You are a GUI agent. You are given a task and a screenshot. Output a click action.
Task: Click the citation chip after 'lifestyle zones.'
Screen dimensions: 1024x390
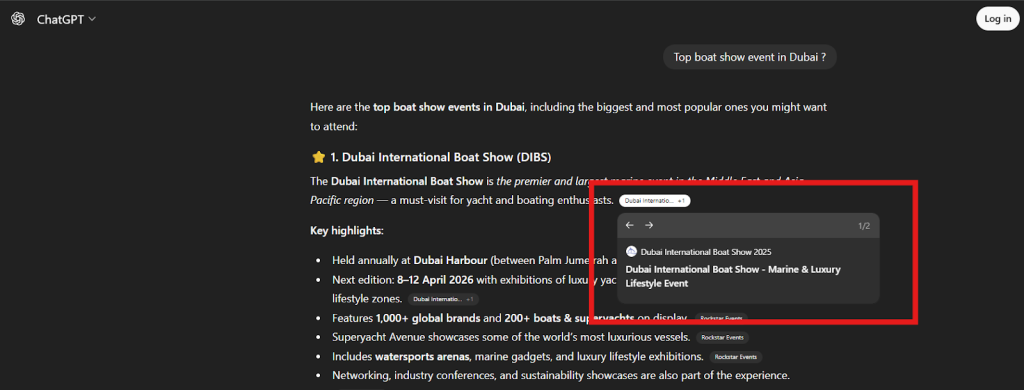click(443, 299)
